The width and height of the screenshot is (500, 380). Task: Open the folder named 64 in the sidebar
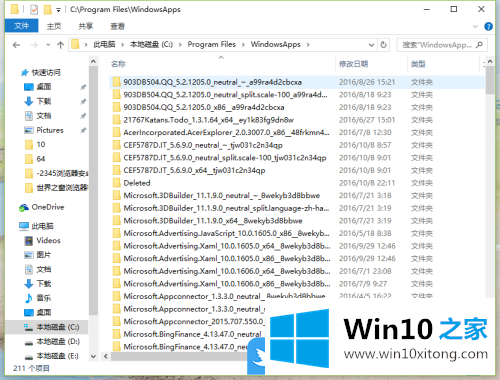[x=41, y=159]
